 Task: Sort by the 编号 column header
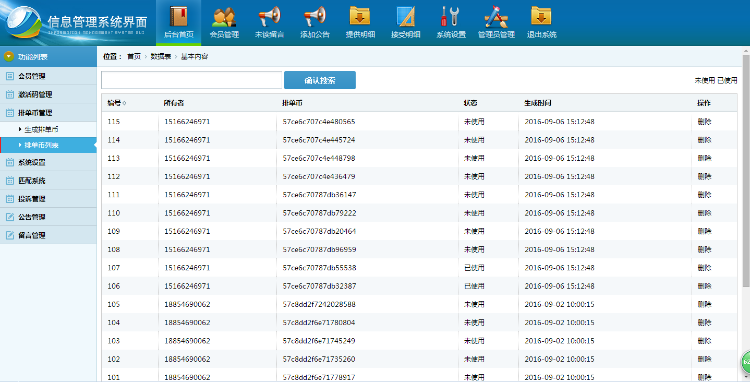point(116,103)
